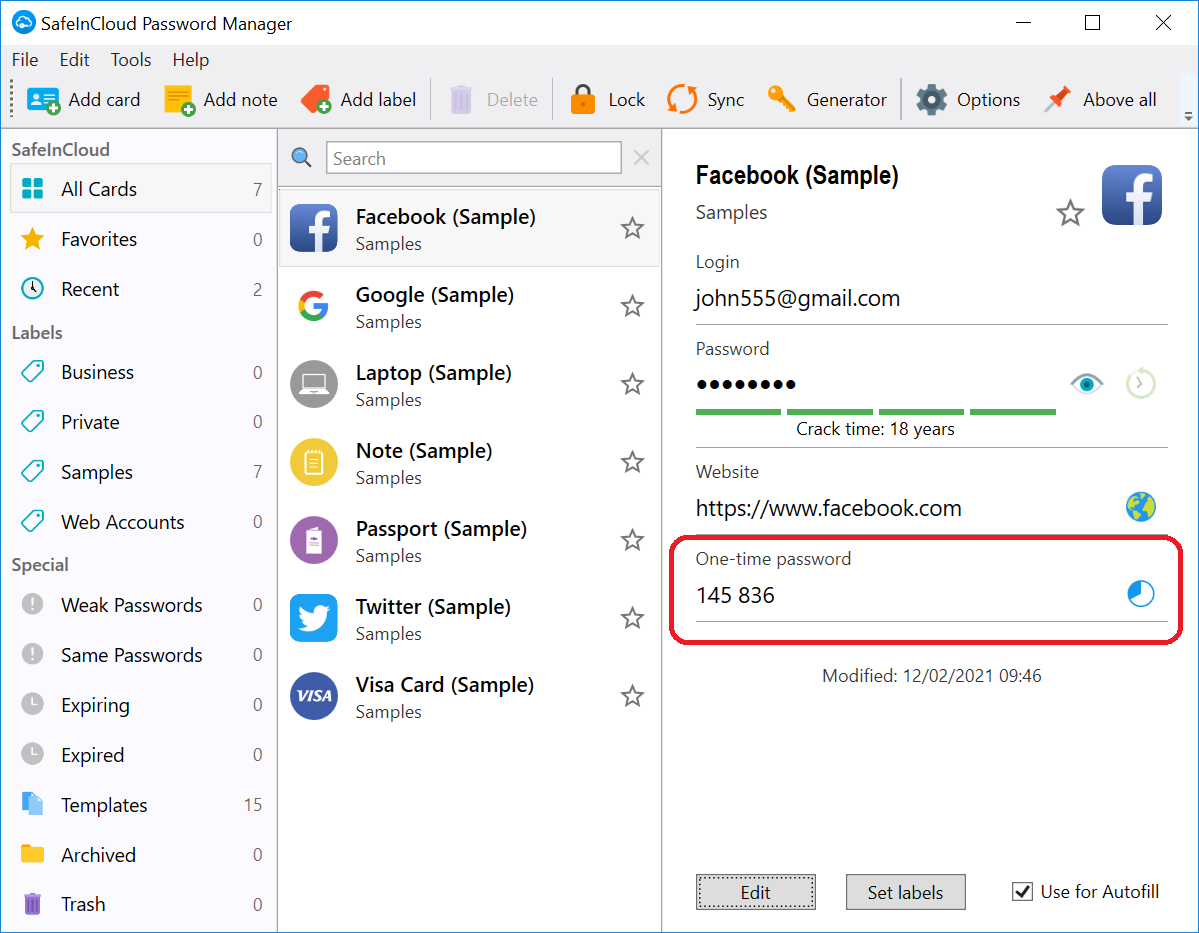Image resolution: width=1199 pixels, height=933 pixels.
Task: Open the Help menu
Action: click(x=190, y=60)
